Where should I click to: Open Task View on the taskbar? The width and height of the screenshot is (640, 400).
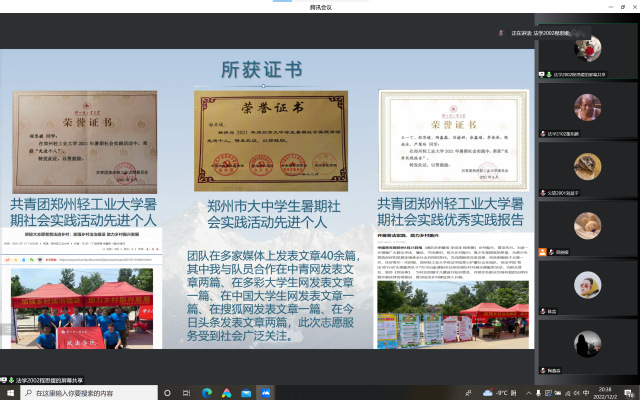[x=185, y=392]
